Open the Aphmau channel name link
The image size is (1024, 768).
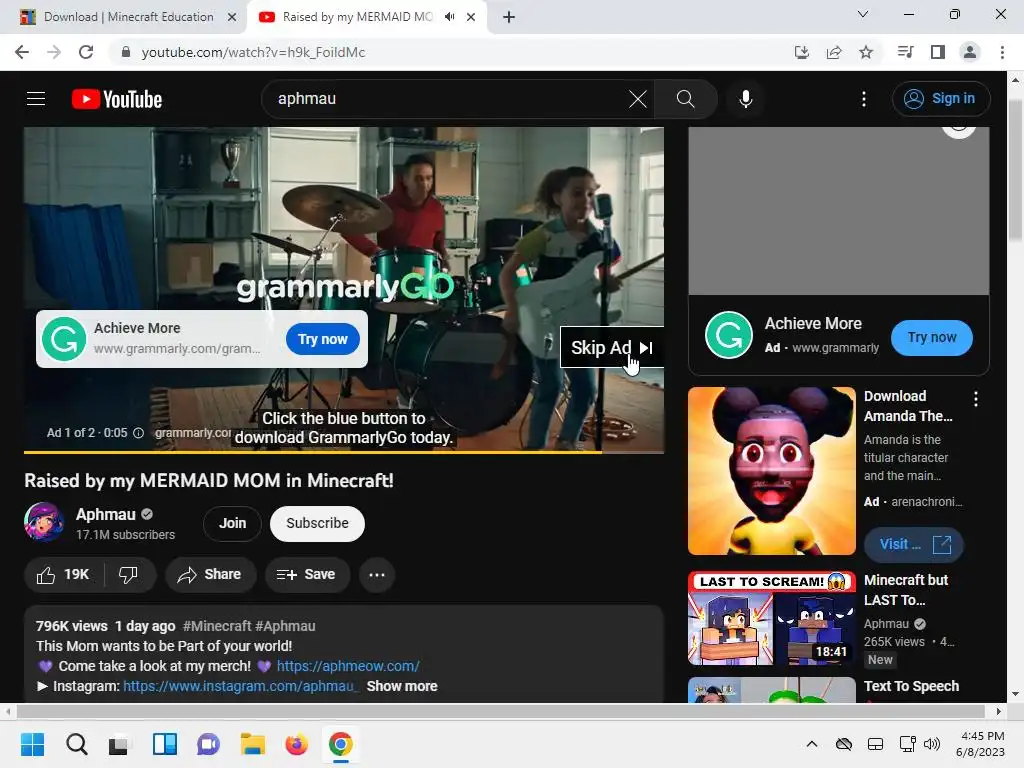click(x=106, y=514)
